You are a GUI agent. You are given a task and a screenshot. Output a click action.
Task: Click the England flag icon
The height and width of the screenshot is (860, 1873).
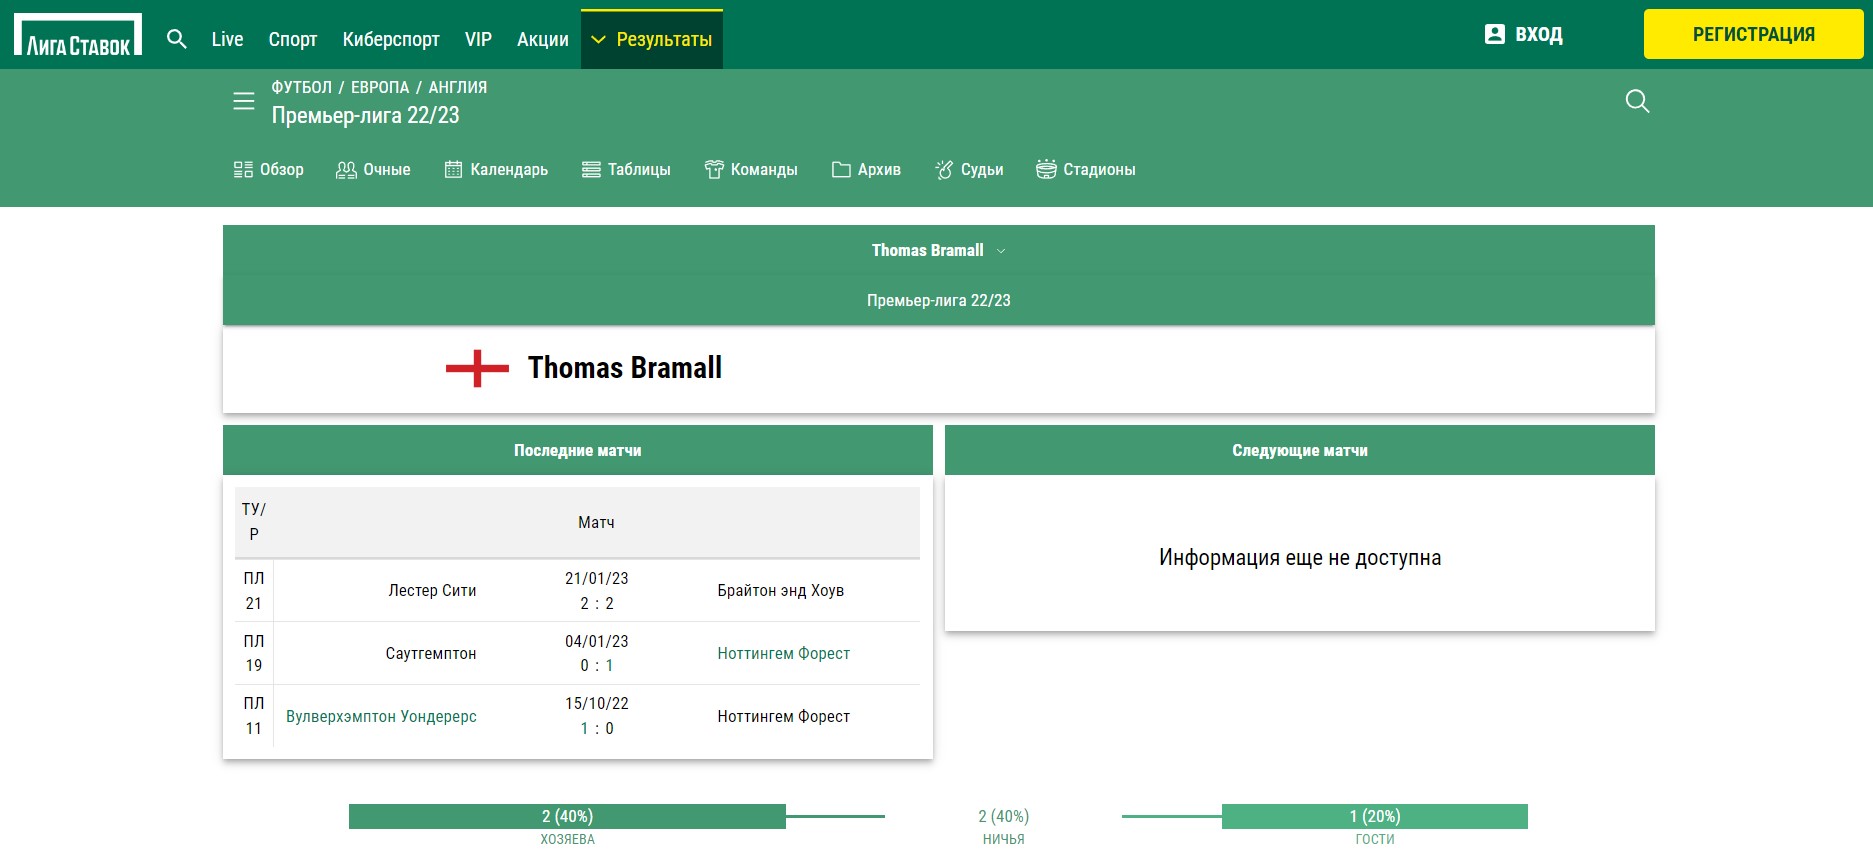pyautogui.click(x=477, y=368)
